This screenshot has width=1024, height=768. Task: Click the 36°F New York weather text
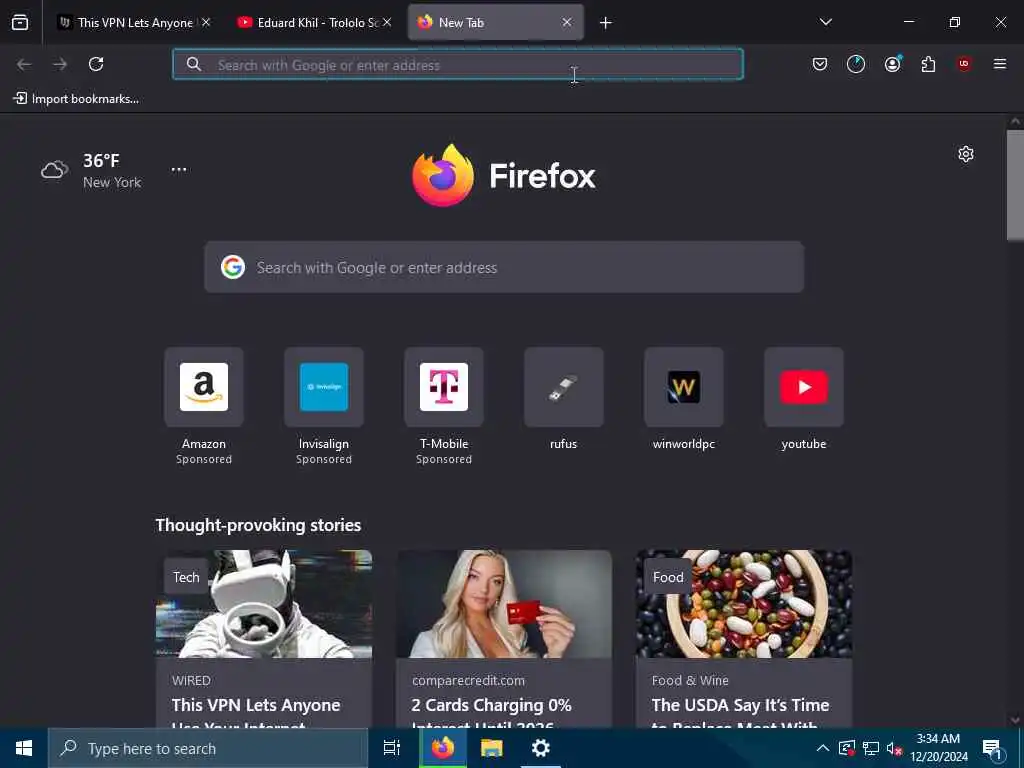[112, 170]
